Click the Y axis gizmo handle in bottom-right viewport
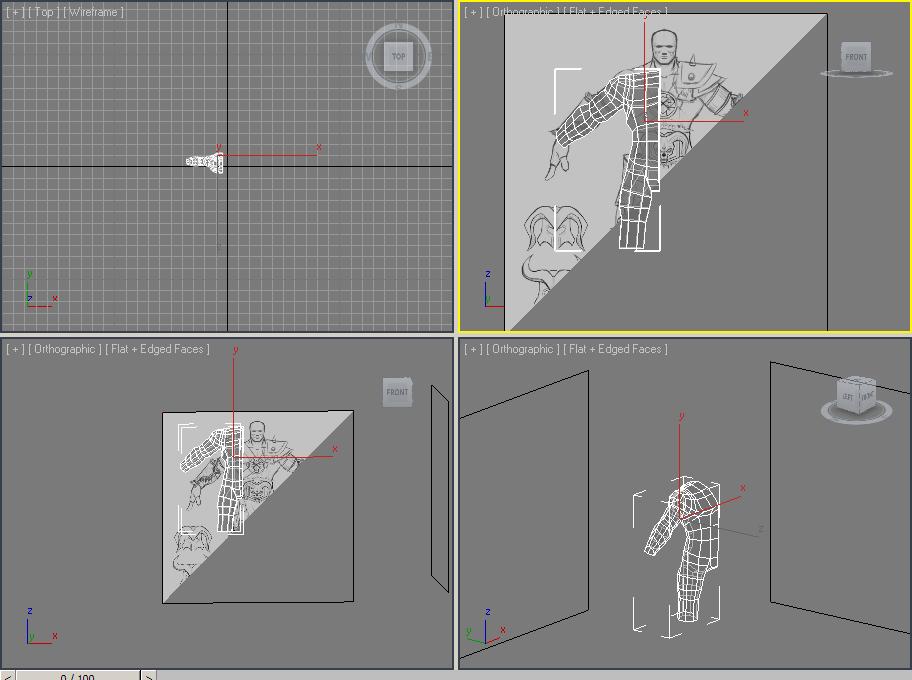The height and width of the screenshot is (680, 912). [x=680, y=465]
